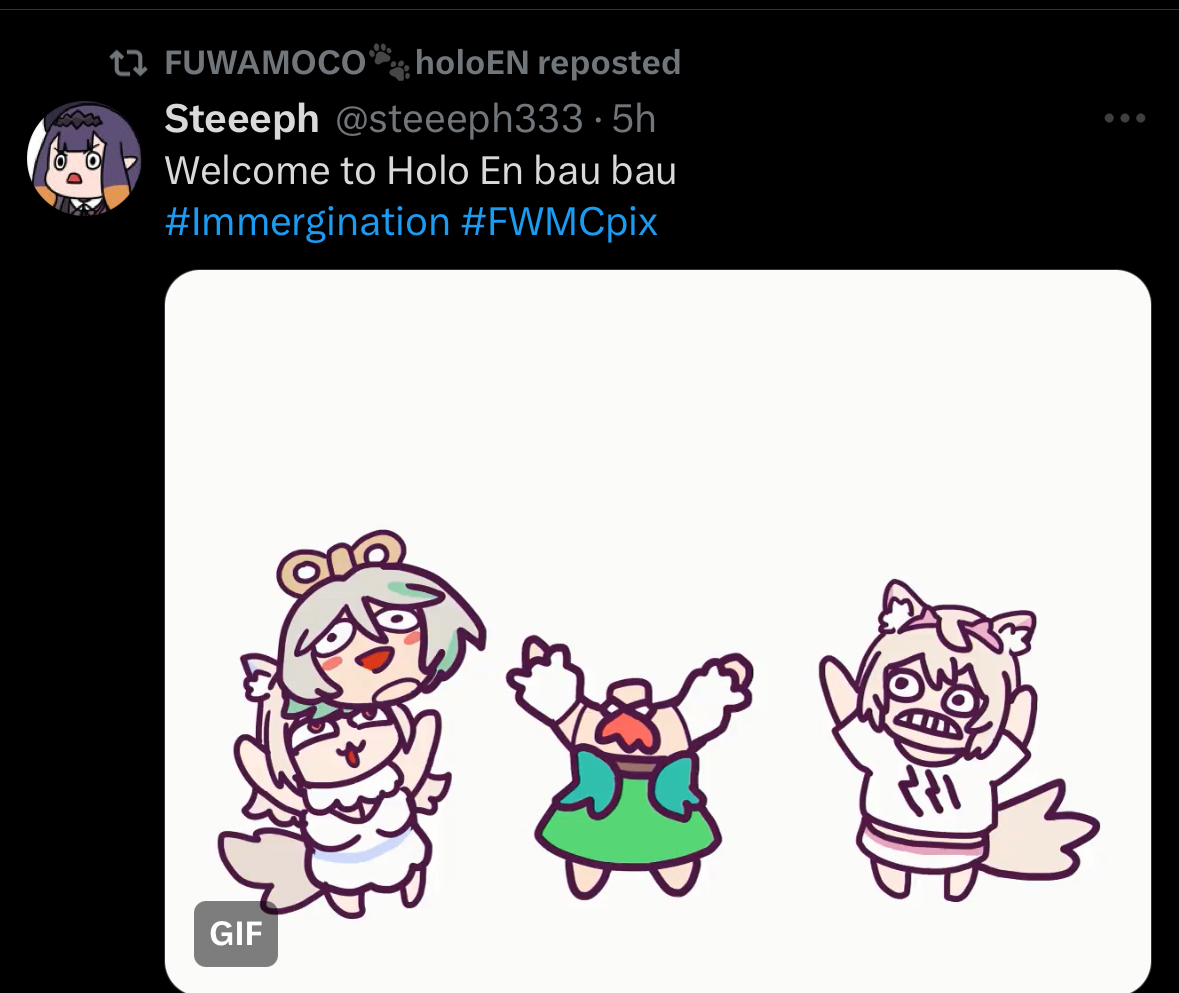Open the three-dot more options menu
This screenshot has width=1179, height=993.
[1125, 118]
